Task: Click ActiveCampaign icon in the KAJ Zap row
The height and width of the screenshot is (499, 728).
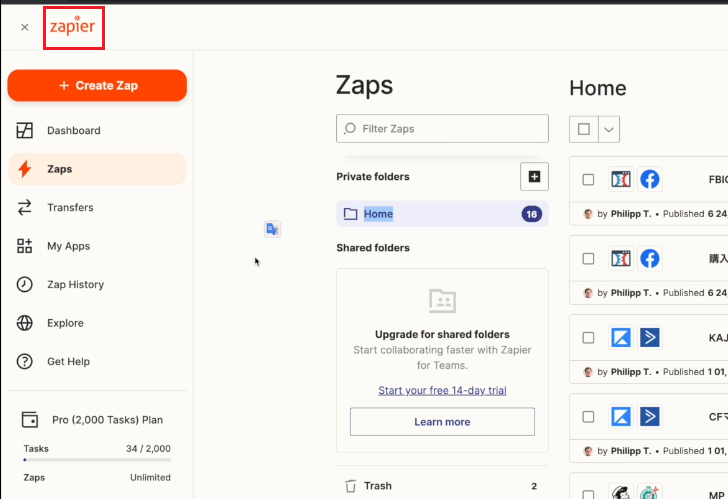Action: [650, 337]
